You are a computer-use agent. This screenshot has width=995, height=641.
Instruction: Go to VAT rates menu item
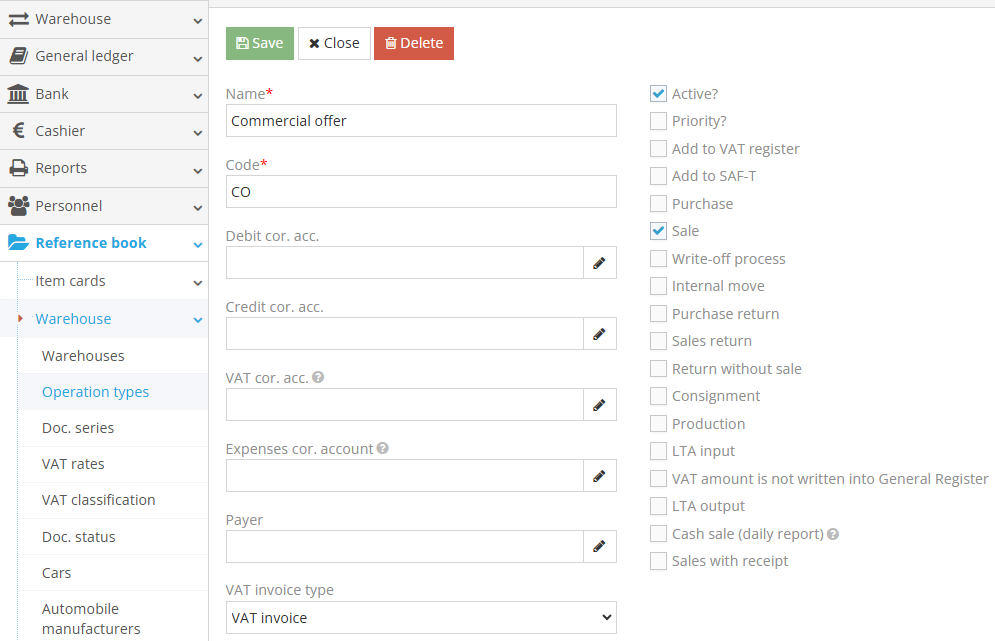point(73,464)
